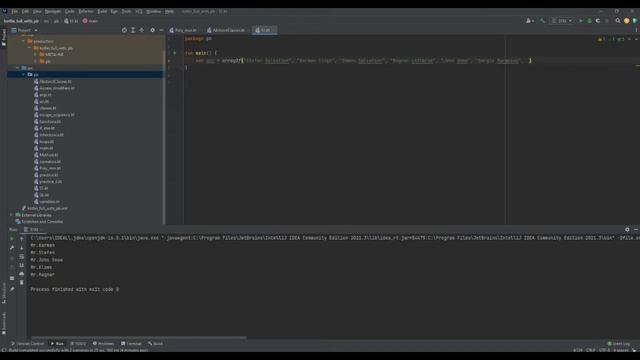Collapse the selected pk folder under src
This screenshot has width=640, height=360.
23,75
